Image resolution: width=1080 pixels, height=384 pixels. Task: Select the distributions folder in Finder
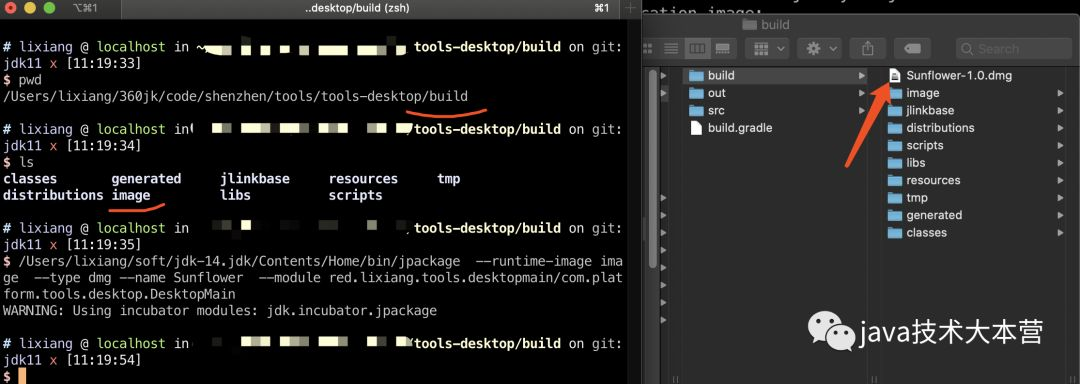[940, 127]
